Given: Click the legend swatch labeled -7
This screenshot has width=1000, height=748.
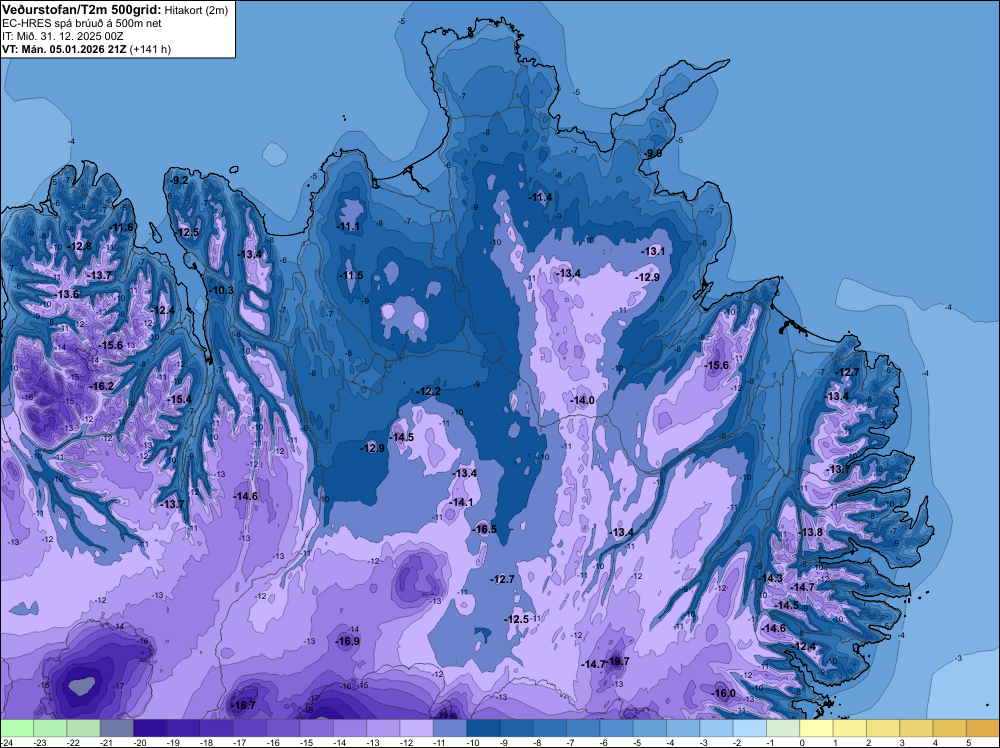Looking at the screenshot, I should point(584,728).
